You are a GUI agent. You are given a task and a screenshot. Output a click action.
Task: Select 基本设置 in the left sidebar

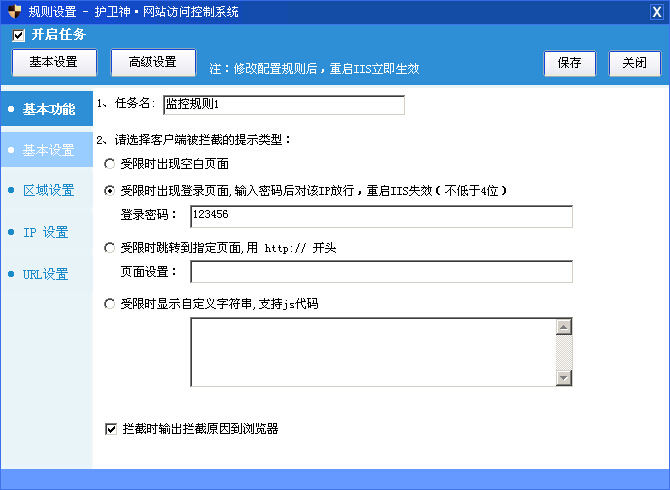click(47, 150)
